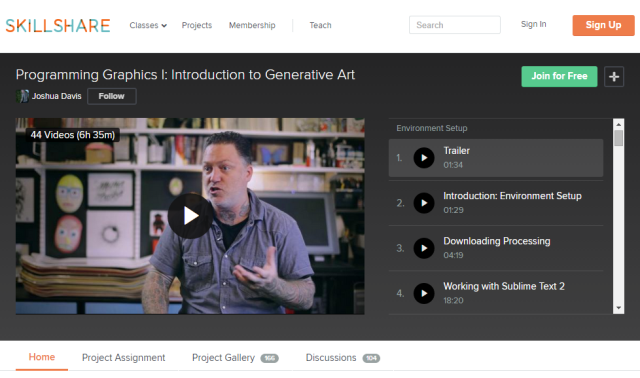Switch to Project Assignment tab
The height and width of the screenshot is (378, 640).
click(124, 358)
